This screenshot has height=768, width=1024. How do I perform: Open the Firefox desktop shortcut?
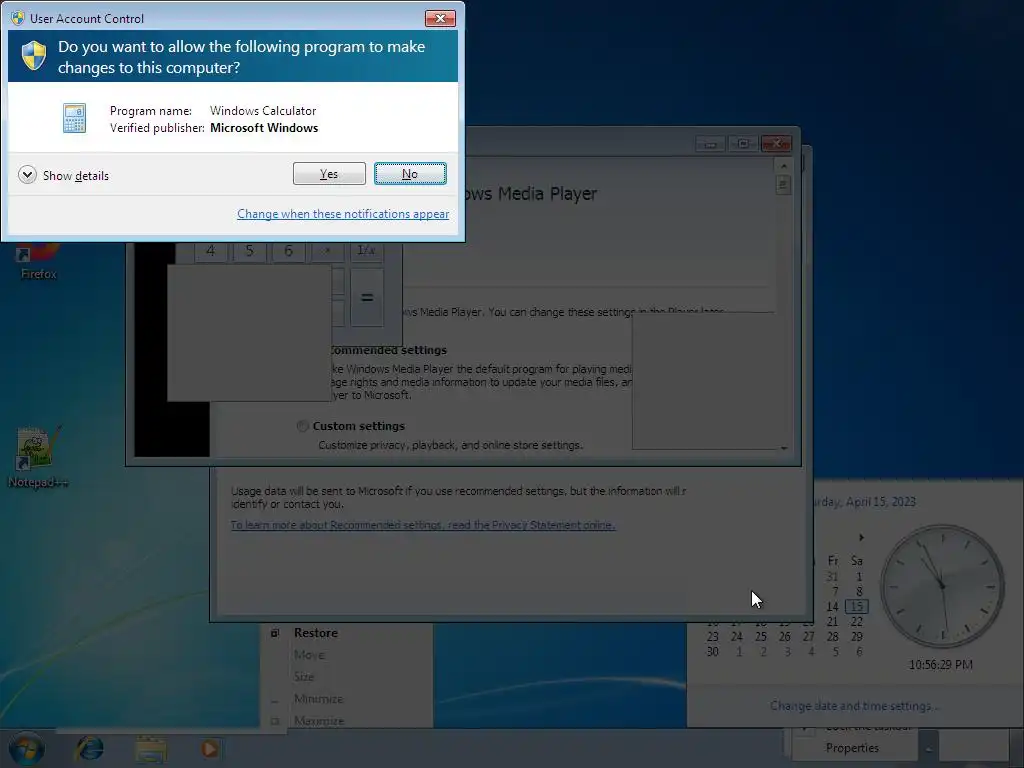coord(38,261)
